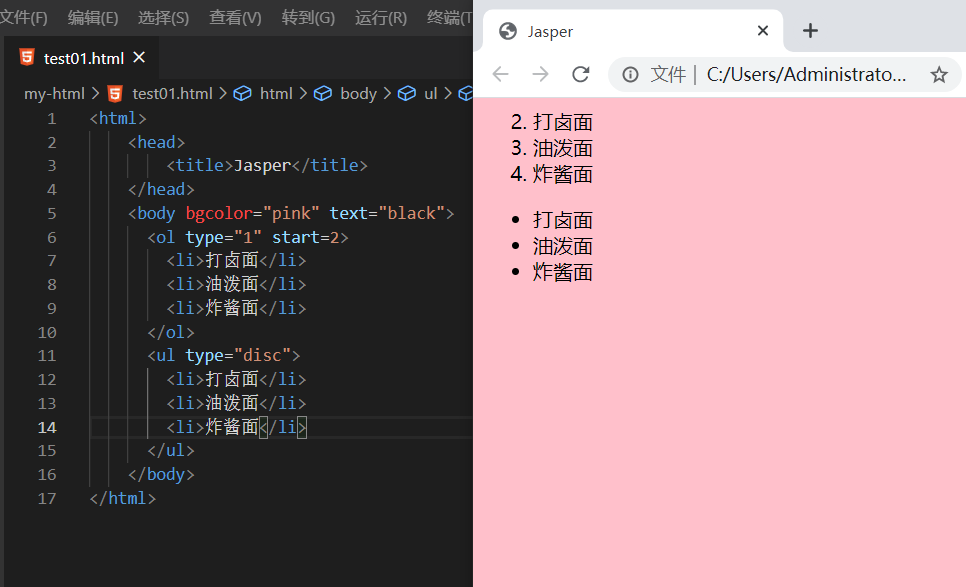Viewport: 966px width, 587px height.
Task: Open the 文件(F) menu
Action: pyautogui.click(x=23, y=18)
